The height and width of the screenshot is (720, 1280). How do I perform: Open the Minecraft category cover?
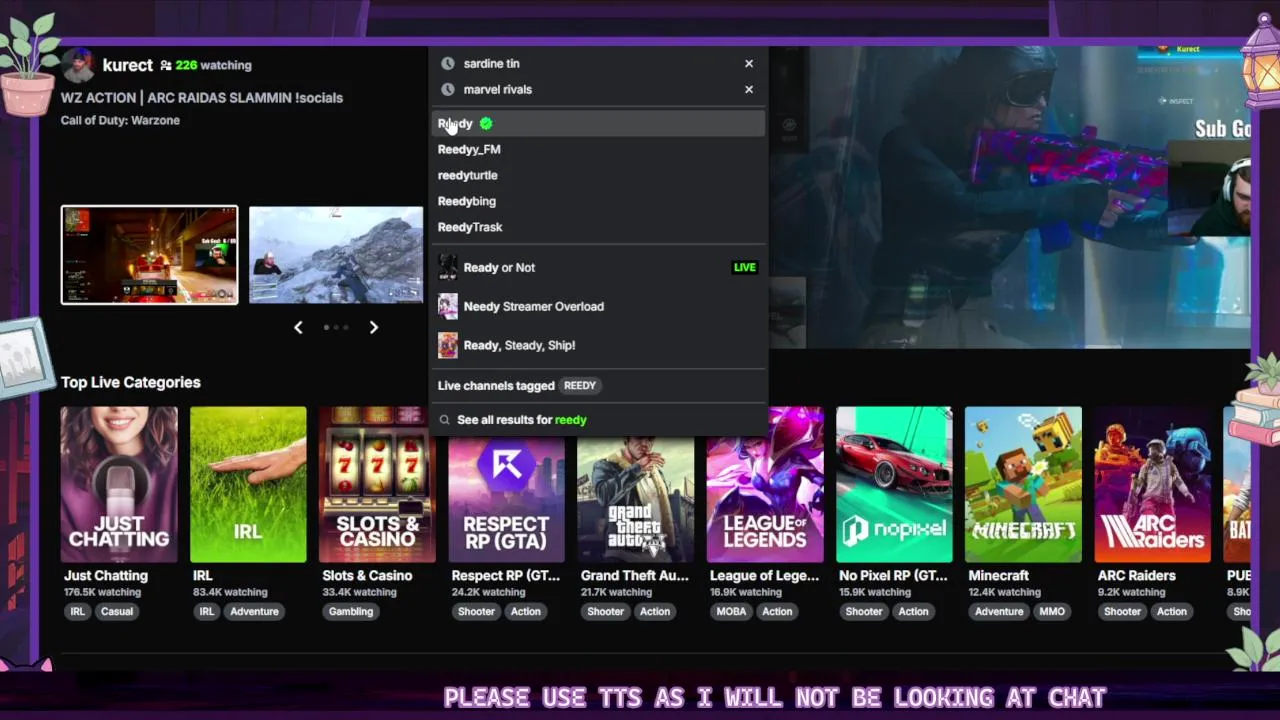coord(1023,484)
